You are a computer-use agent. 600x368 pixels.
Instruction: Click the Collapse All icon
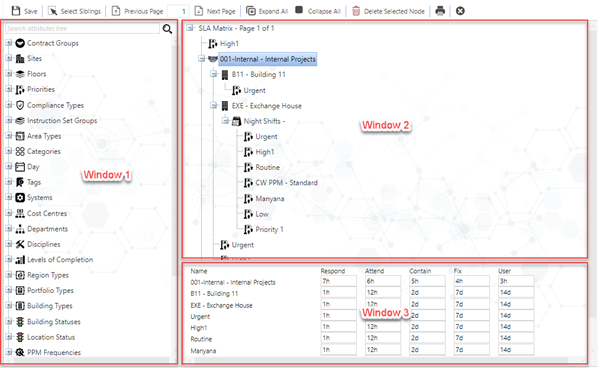click(x=299, y=10)
